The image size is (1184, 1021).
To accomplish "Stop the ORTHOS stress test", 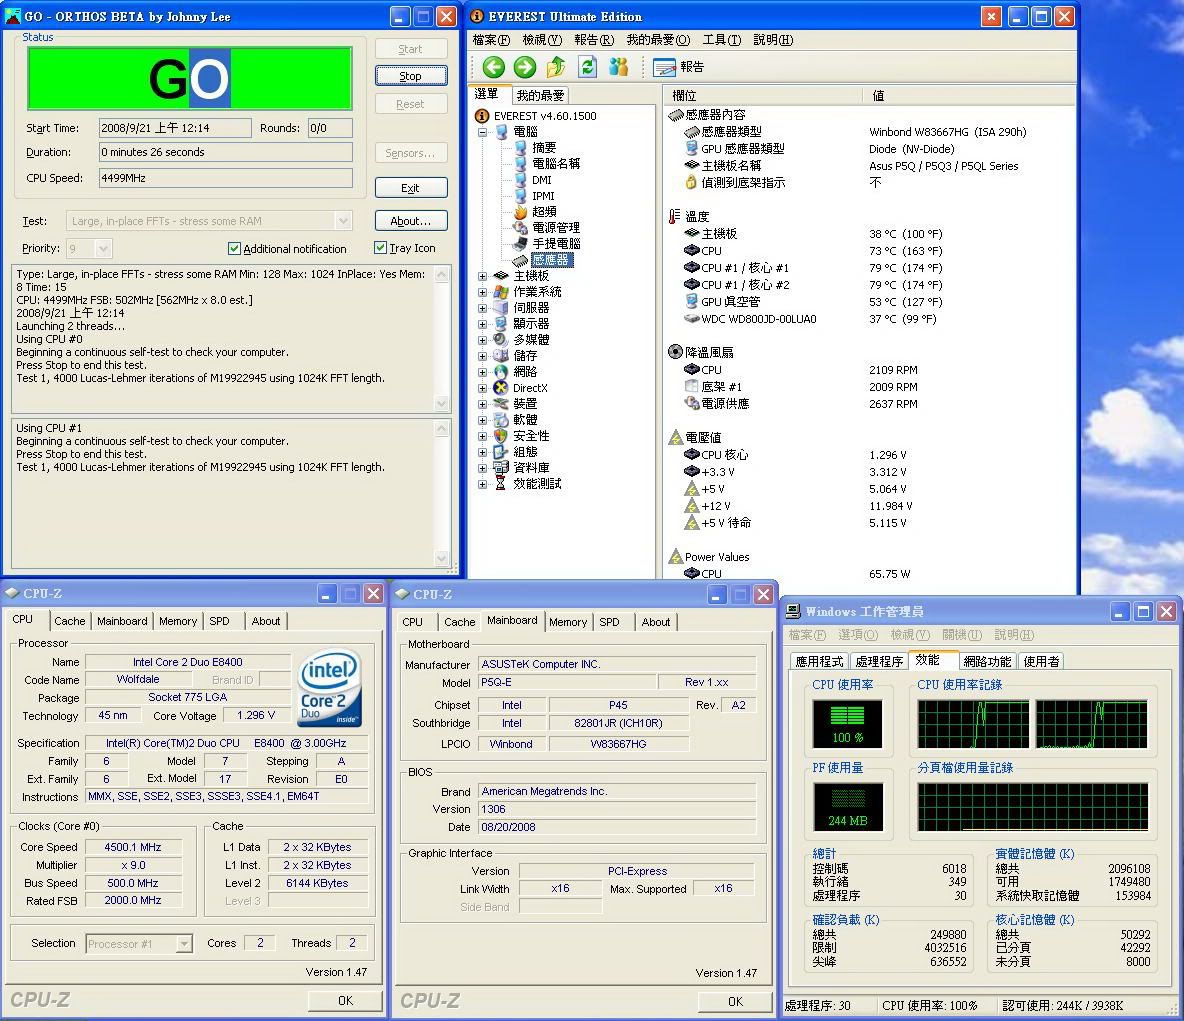I will tap(411, 76).
